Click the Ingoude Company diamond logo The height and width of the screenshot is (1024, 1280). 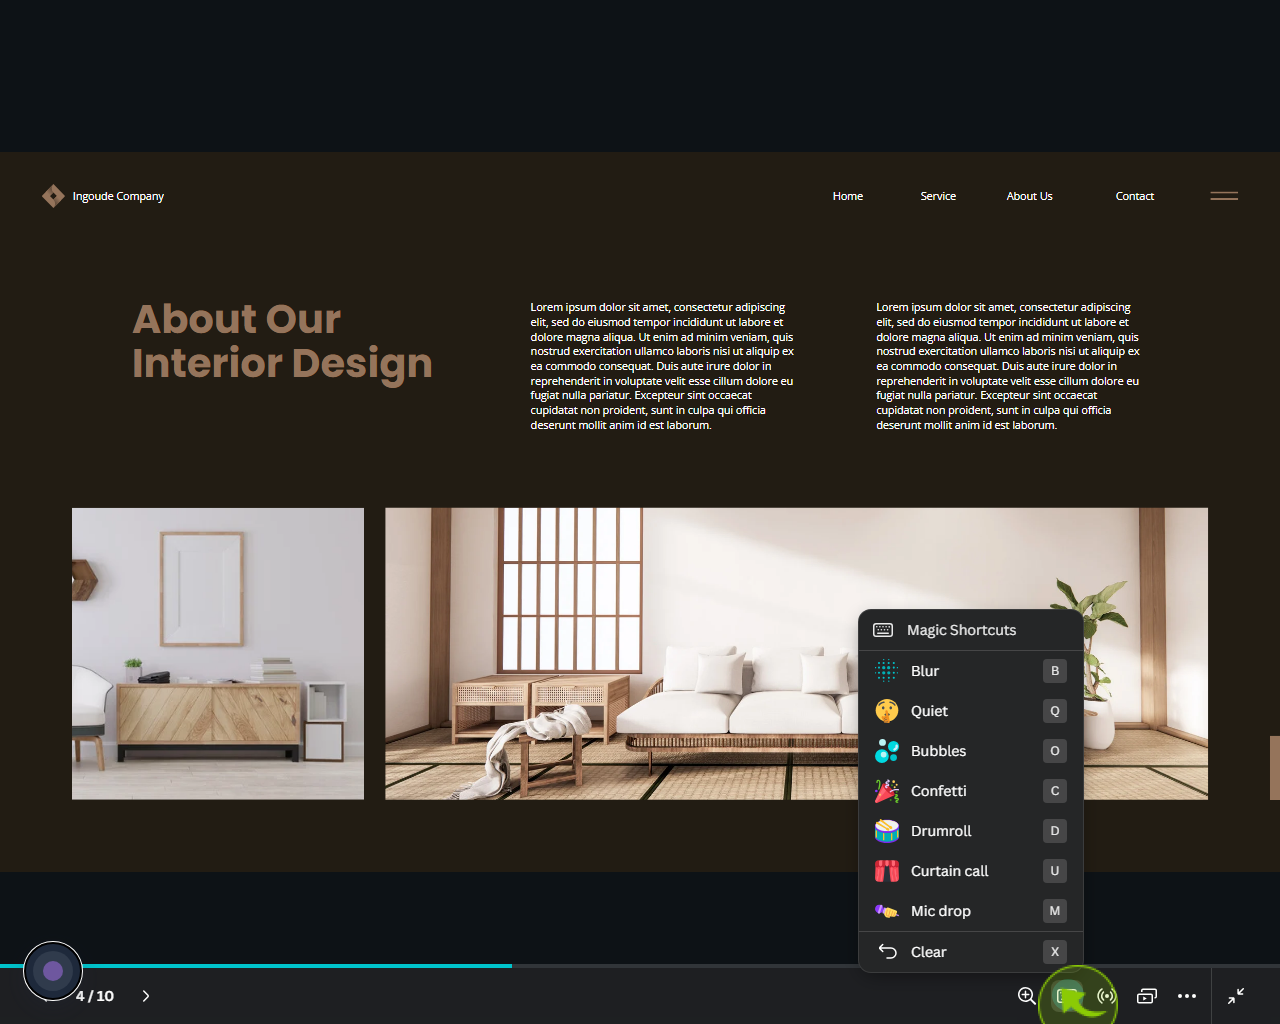click(x=53, y=196)
